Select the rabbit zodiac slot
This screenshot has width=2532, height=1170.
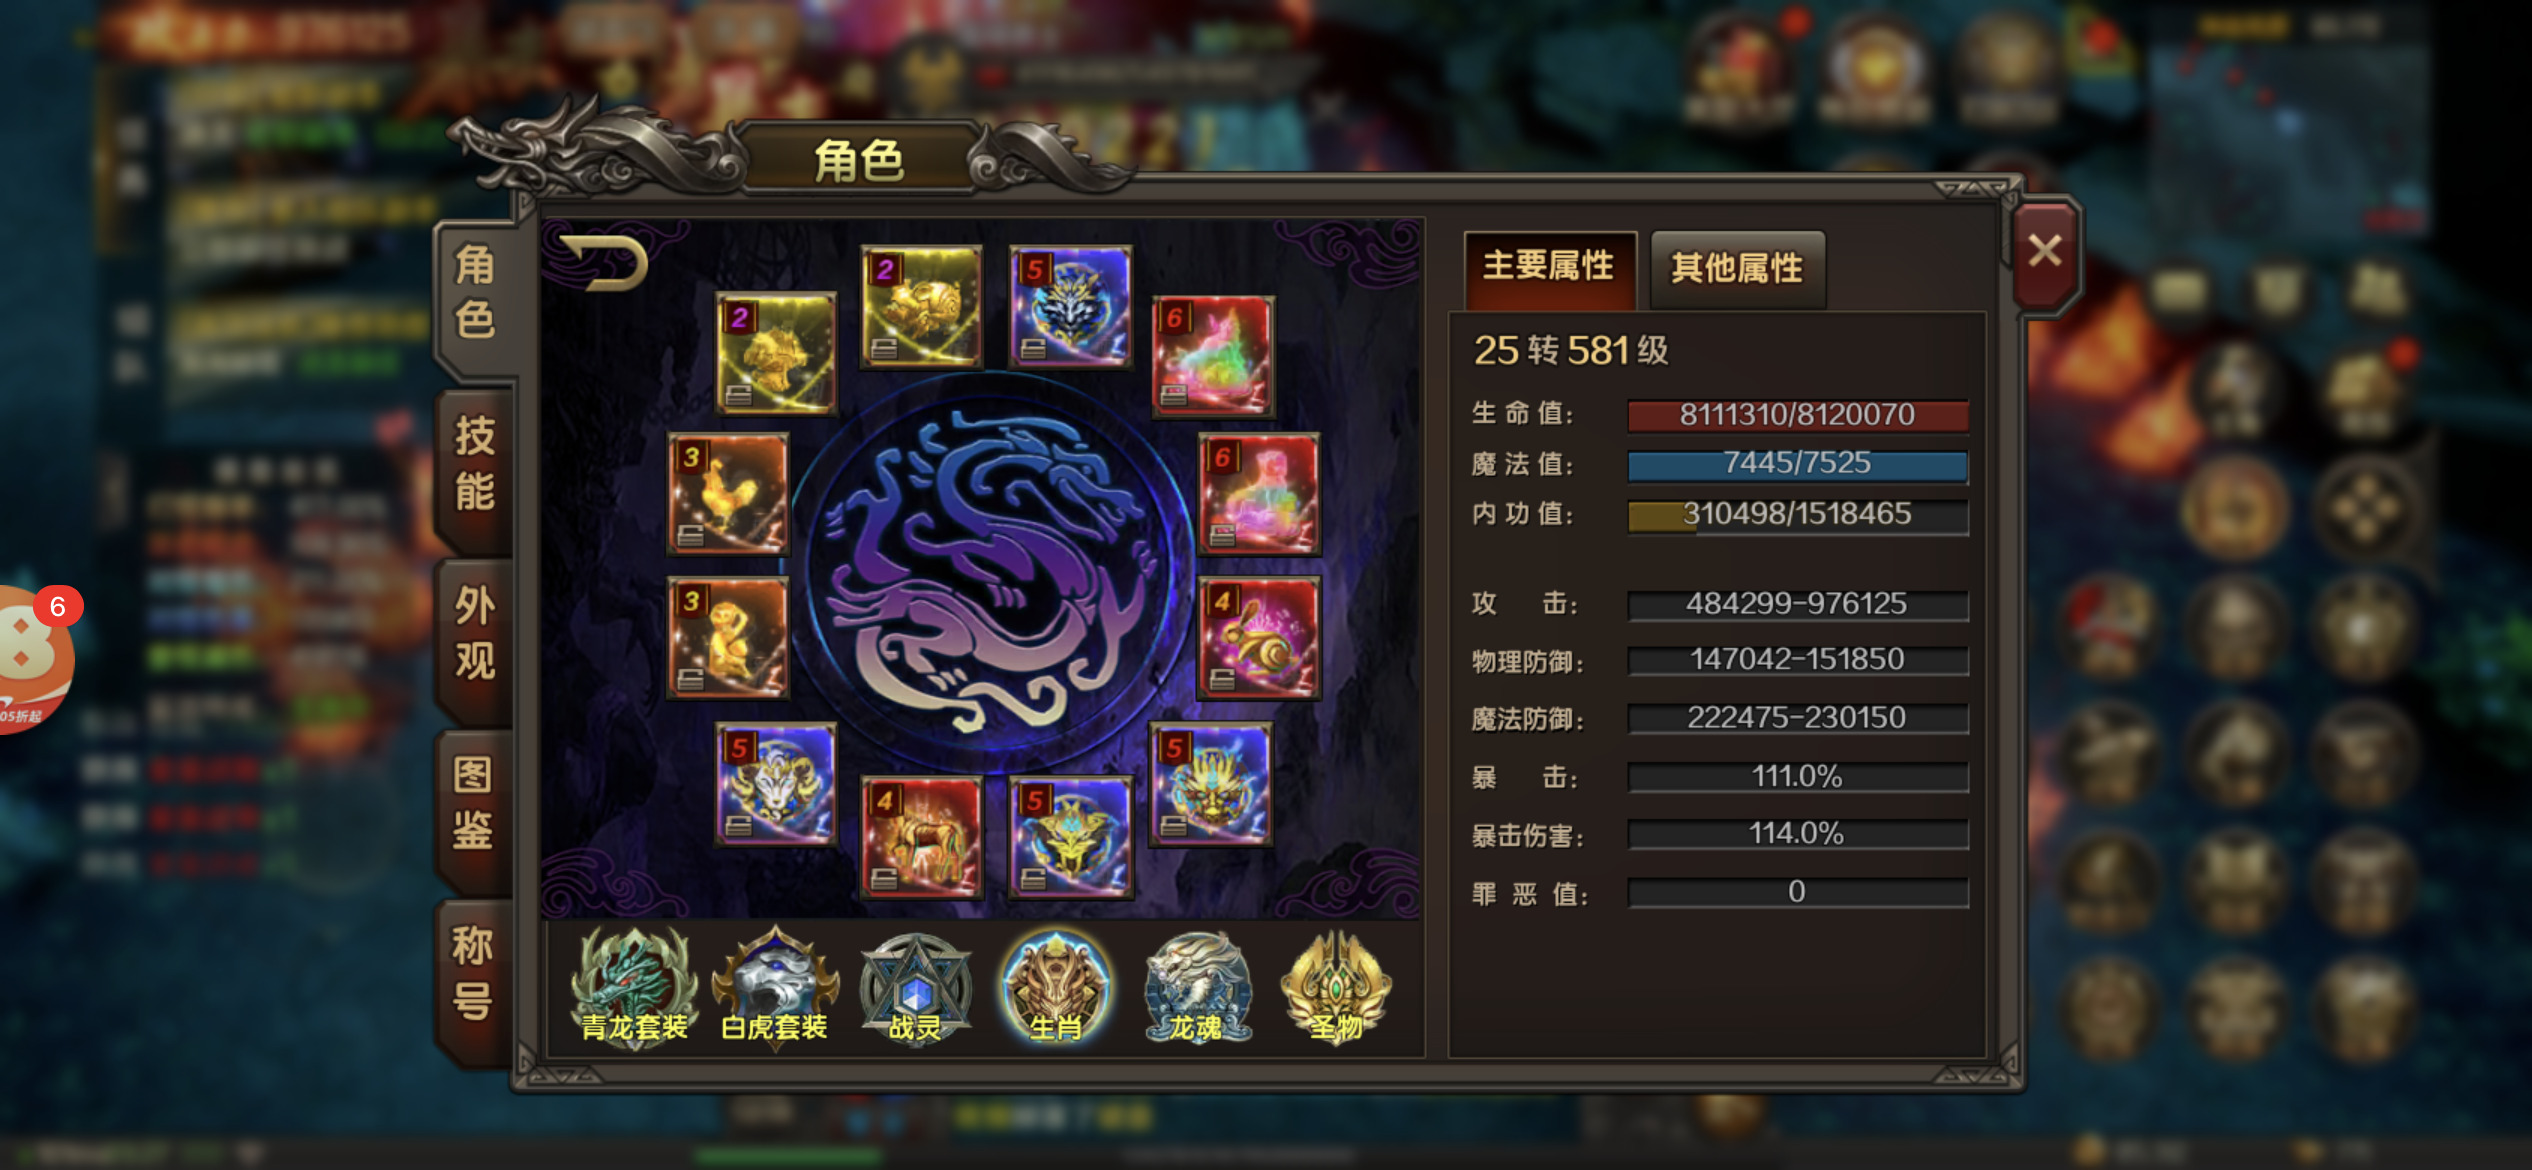coord(1259,638)
